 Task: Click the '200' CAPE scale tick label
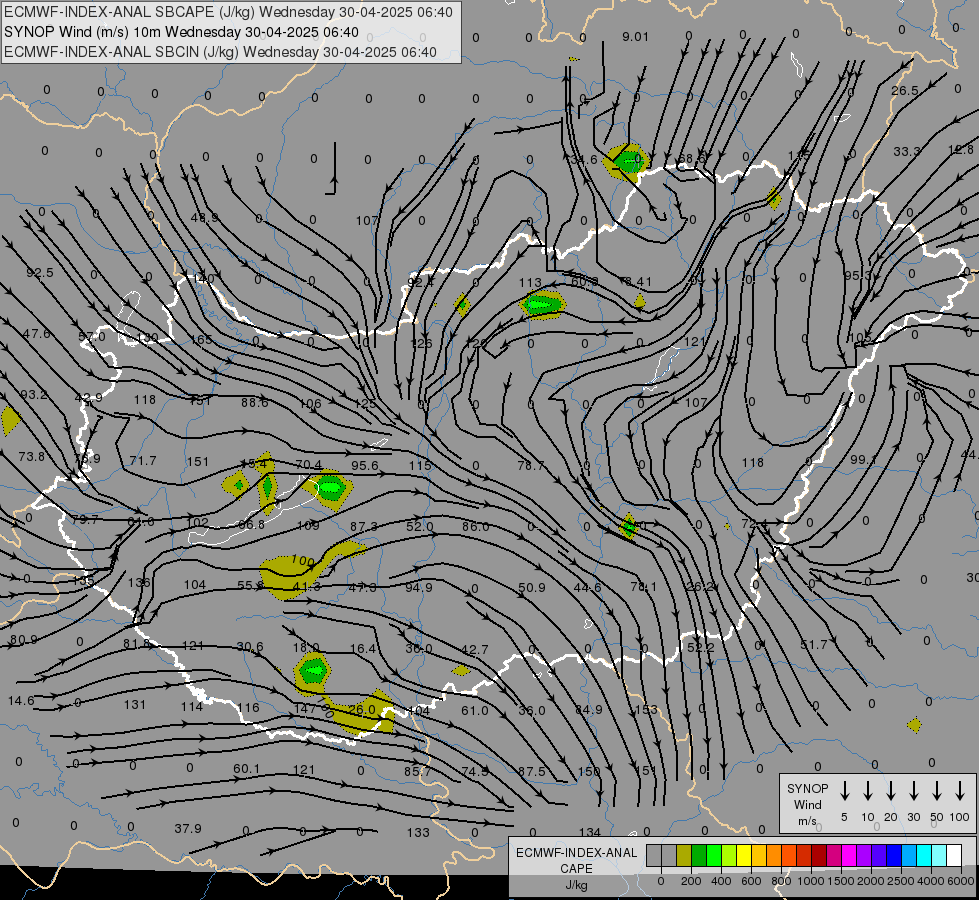(x=691, y=881)
